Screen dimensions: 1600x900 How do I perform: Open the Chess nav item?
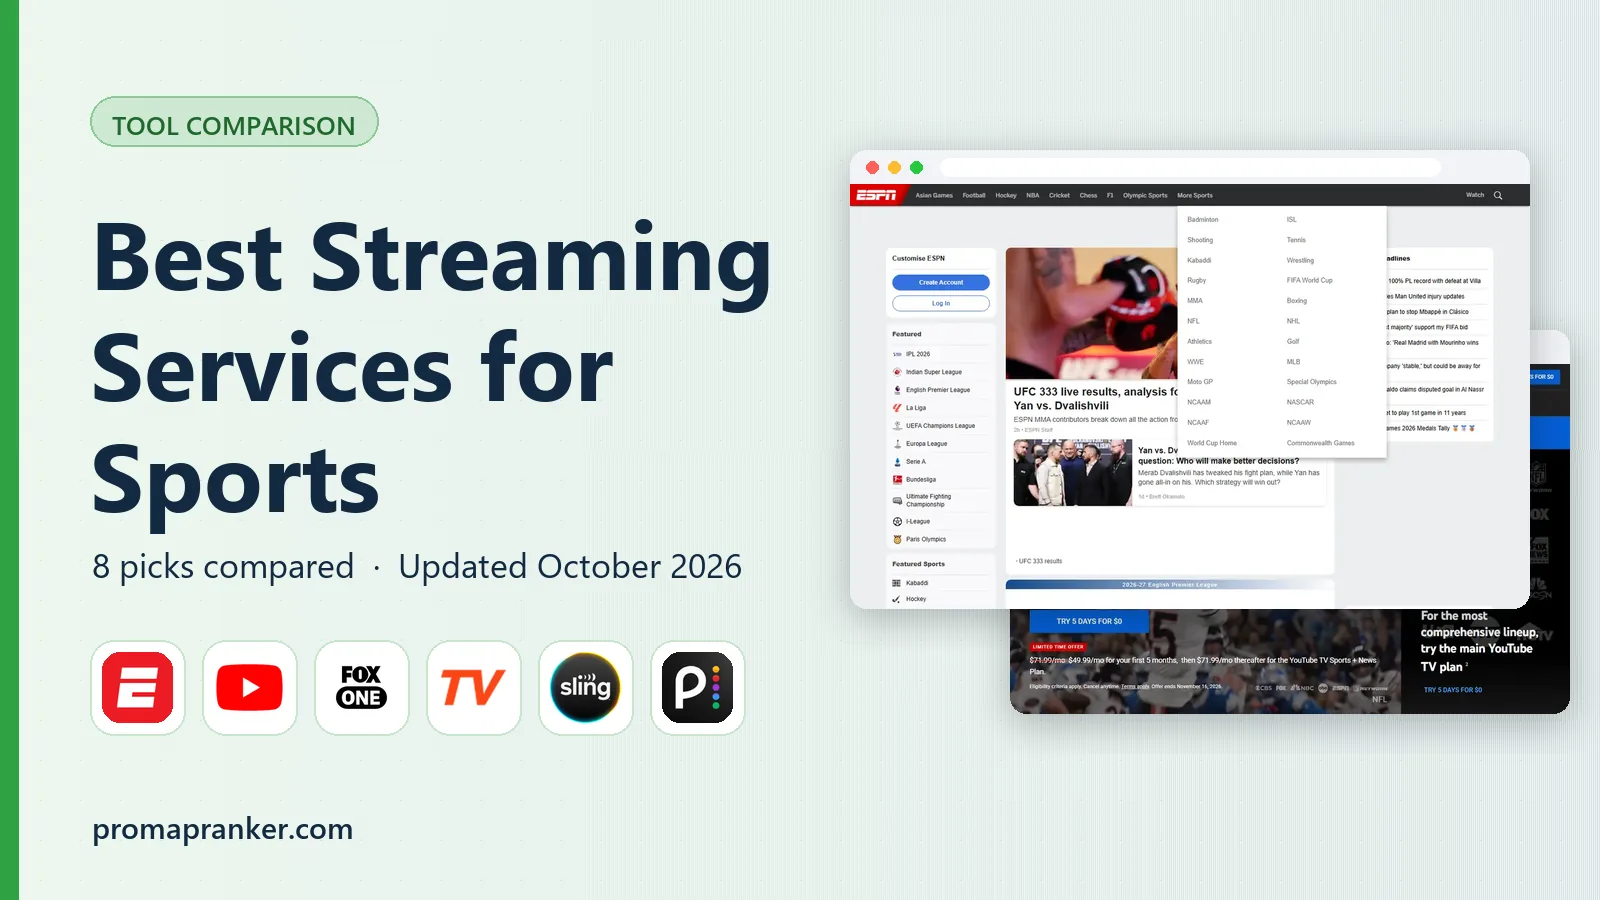(1089, 195)
